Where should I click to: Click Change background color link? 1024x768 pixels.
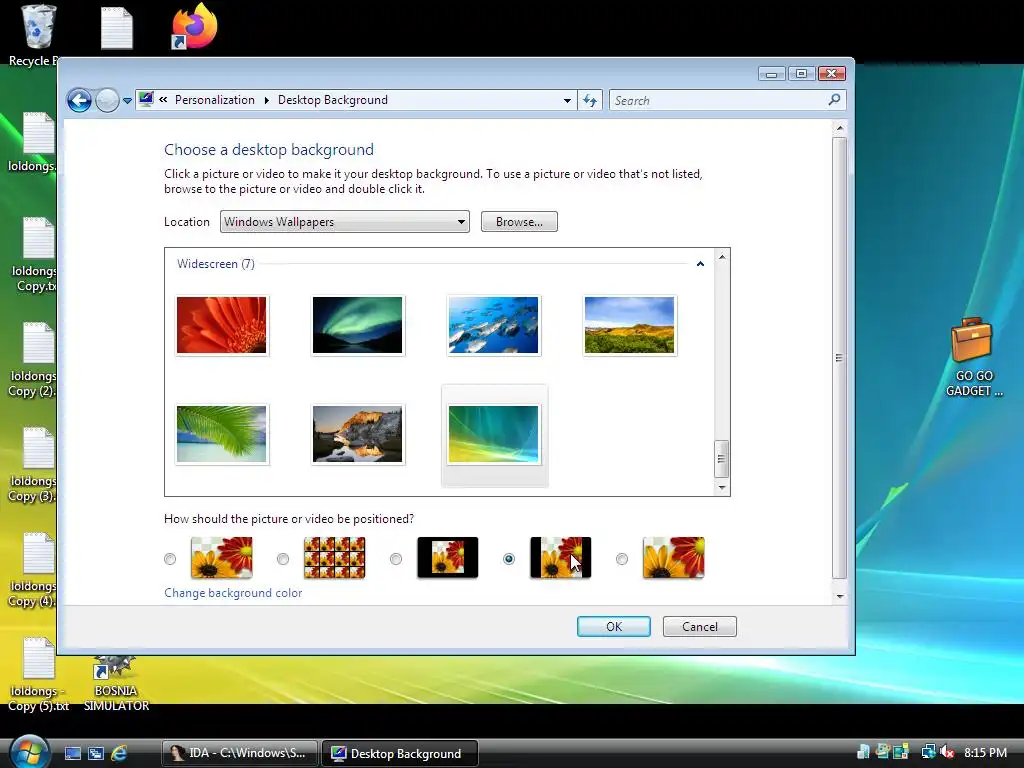(x=232, y=593)
